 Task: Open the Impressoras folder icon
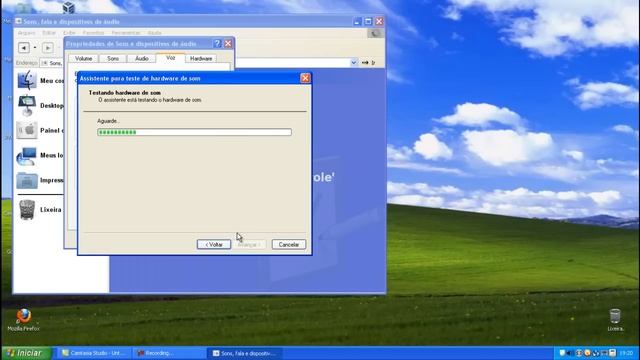click(27, 180)
